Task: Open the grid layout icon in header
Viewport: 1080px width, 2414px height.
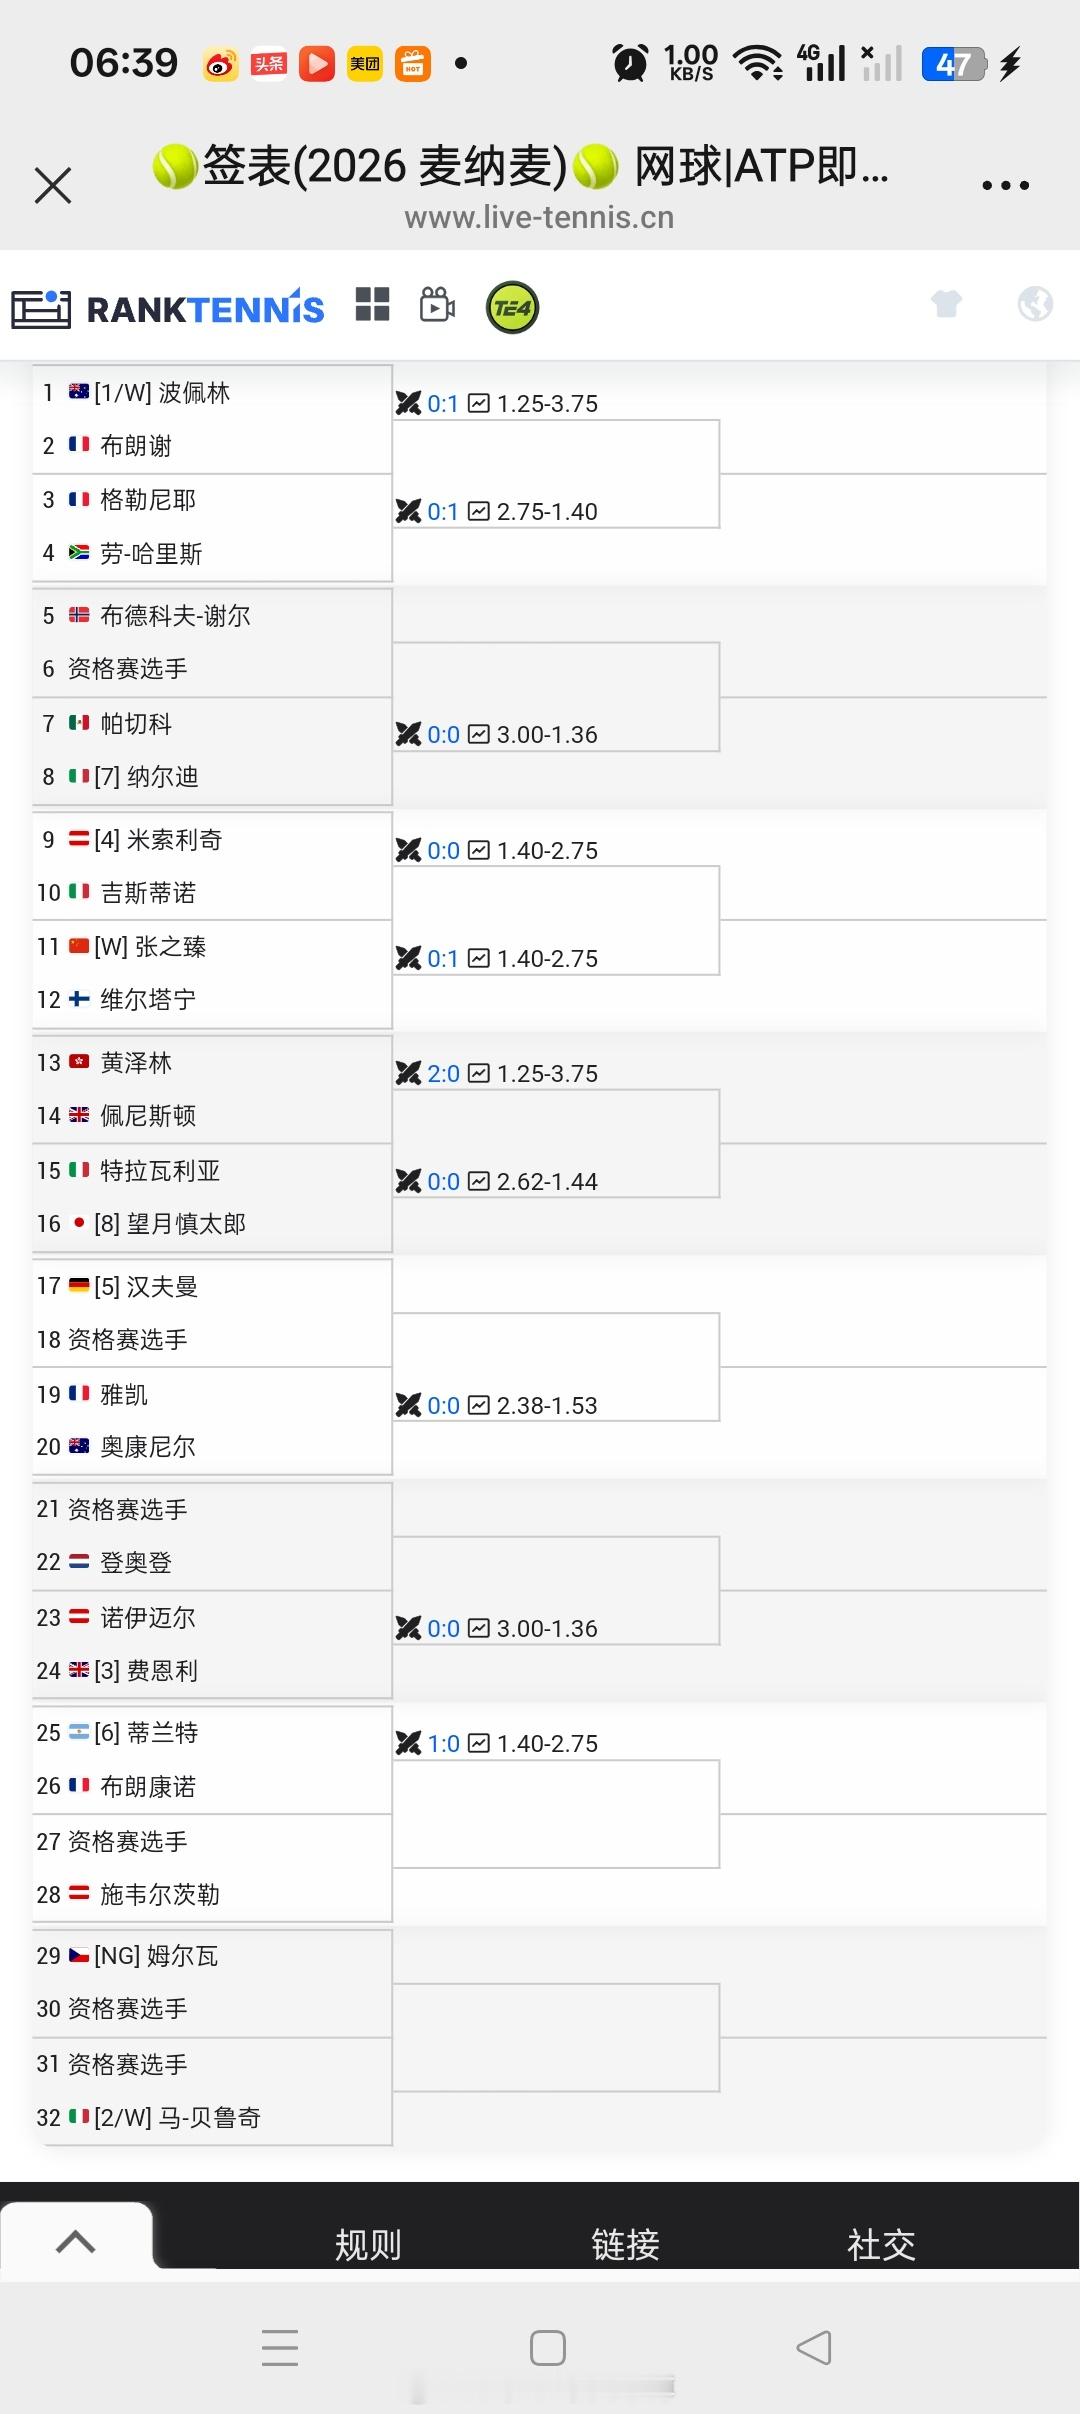Action: tap(372, 305)
